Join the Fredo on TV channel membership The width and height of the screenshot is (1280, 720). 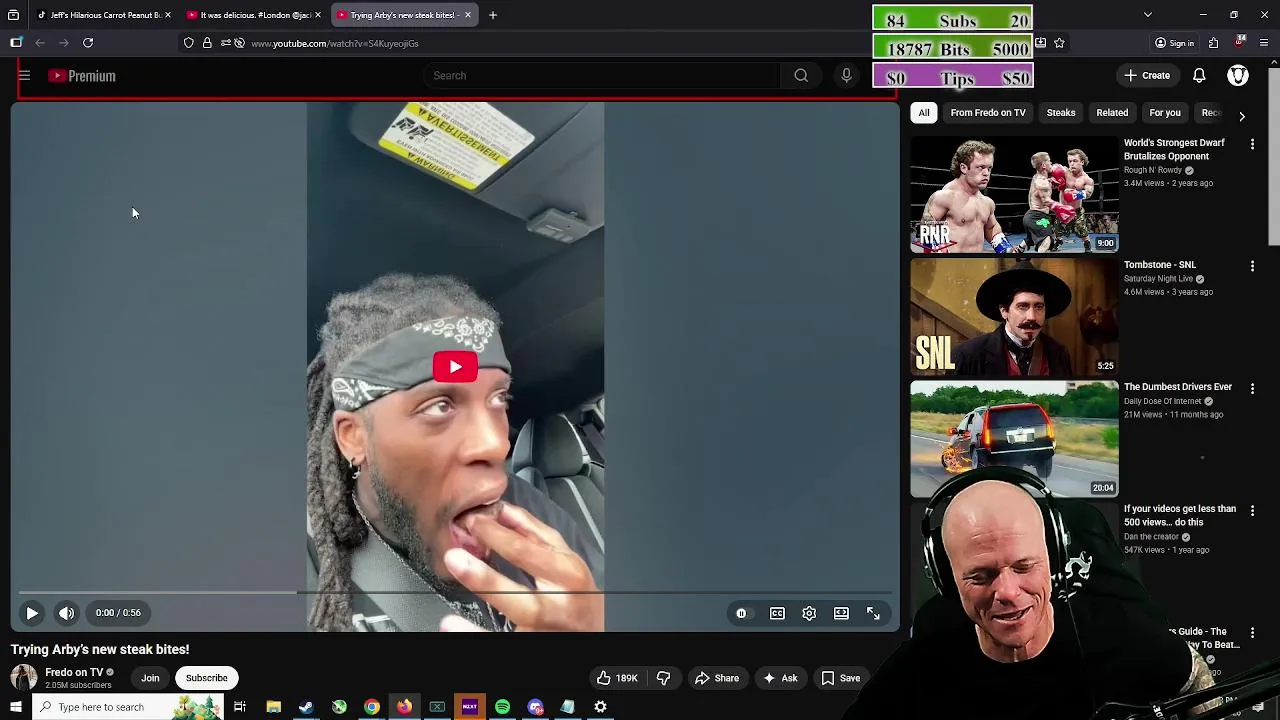pos(150,678)
